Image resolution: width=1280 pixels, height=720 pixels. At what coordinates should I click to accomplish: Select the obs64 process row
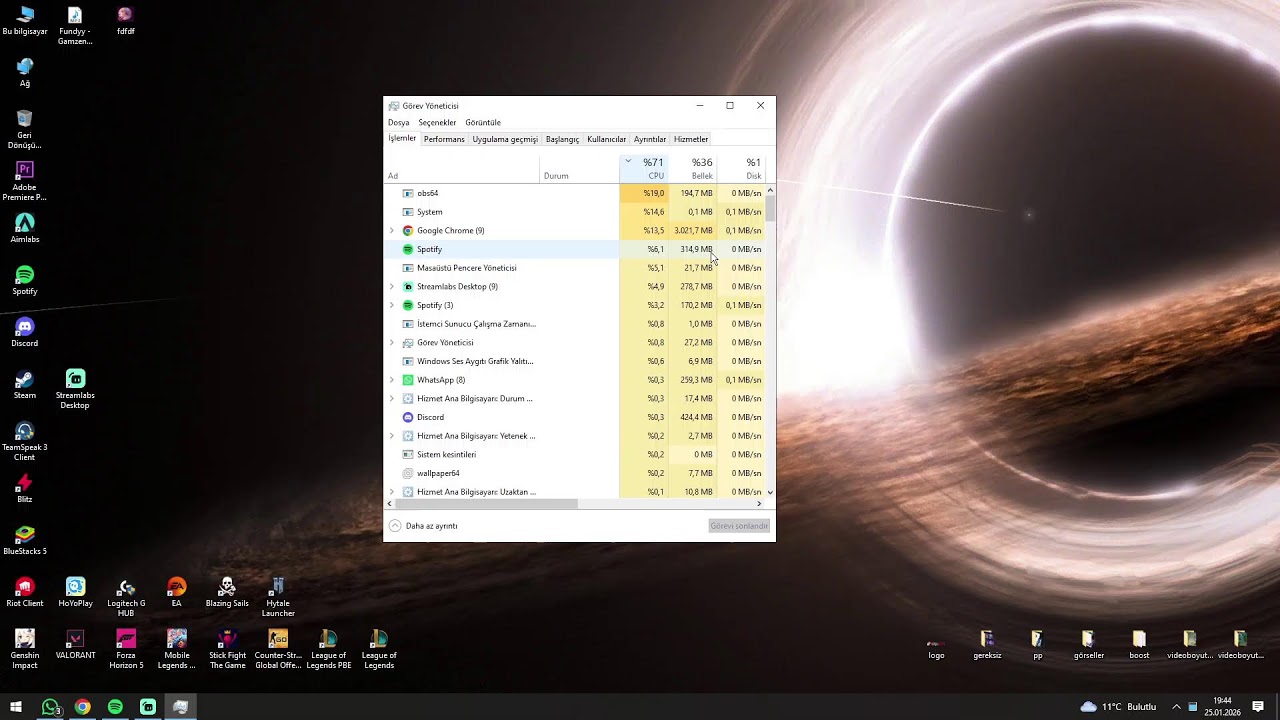(x=575, y=193)
